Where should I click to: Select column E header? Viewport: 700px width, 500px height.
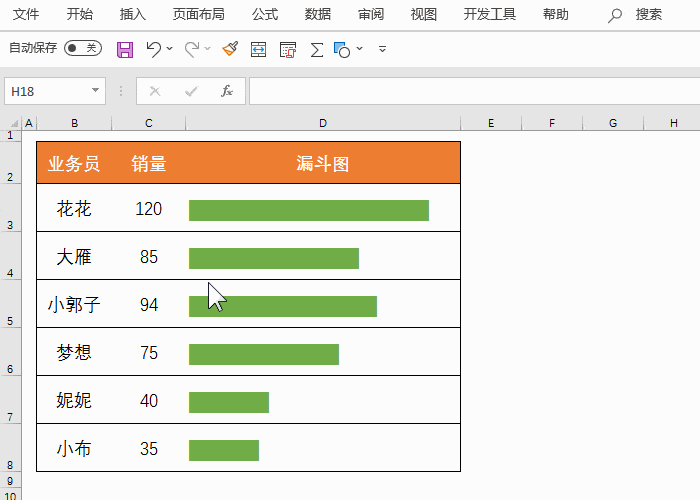click(x=491, y=123)
